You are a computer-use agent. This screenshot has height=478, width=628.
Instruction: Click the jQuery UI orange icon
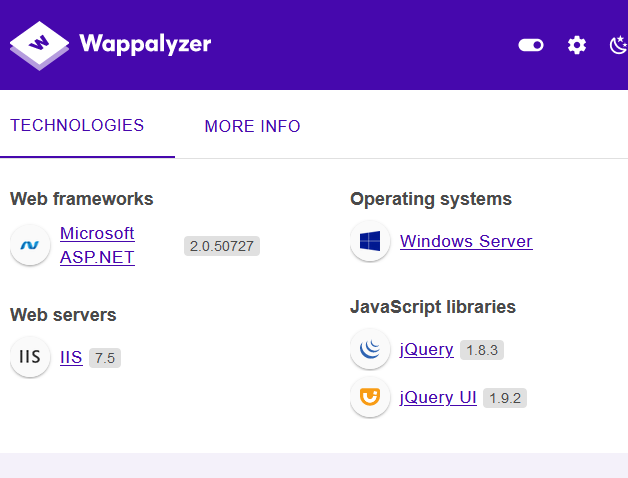[370, 397]
